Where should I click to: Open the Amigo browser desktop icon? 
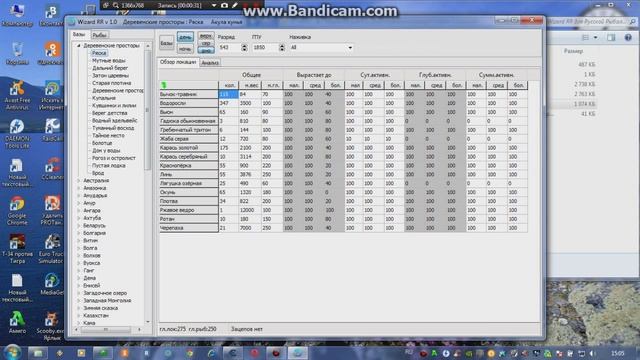tap(17, 322)
